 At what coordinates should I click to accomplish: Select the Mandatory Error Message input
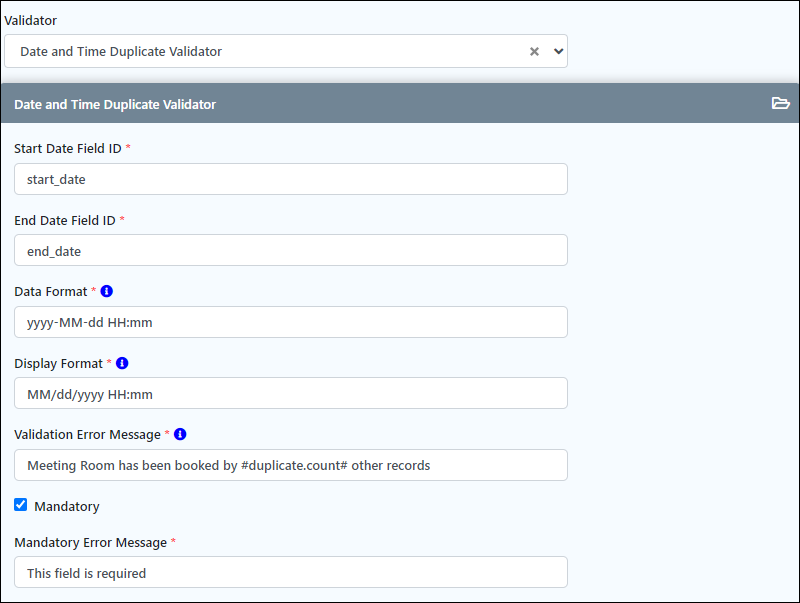(x=291, y=572)
